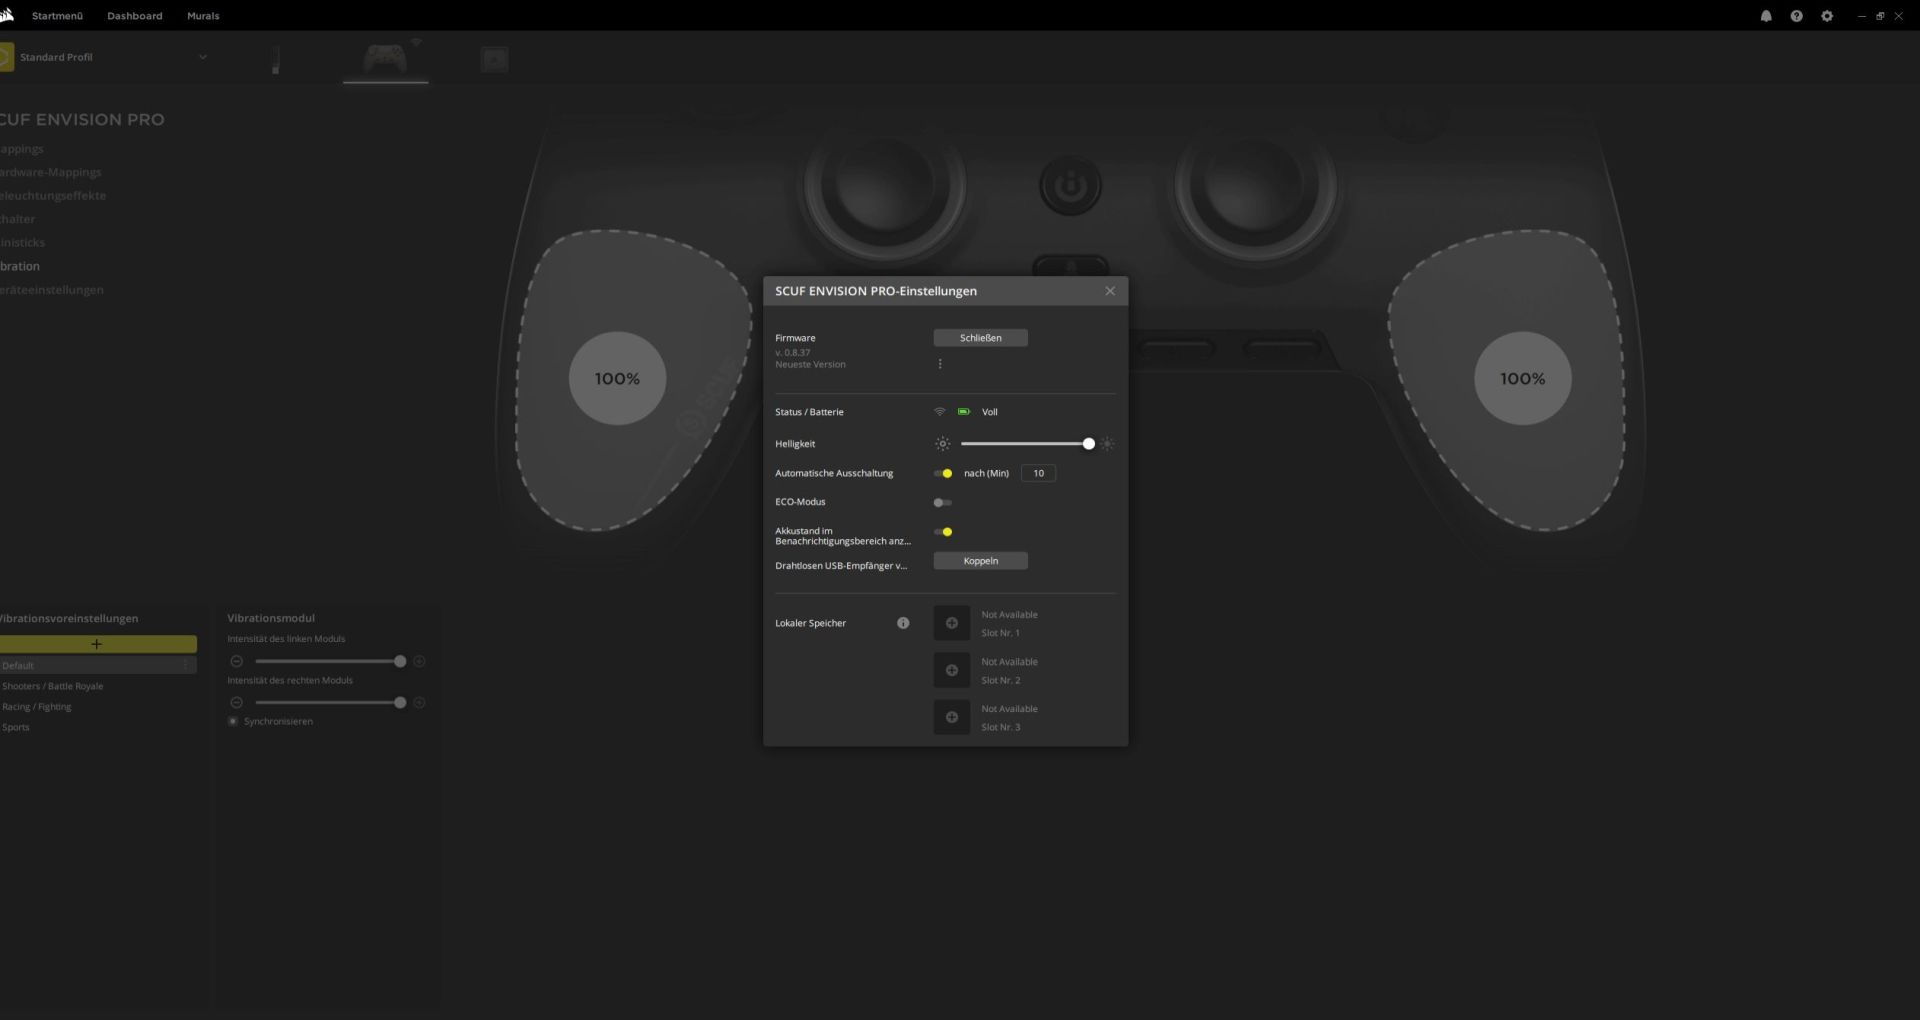
Task: Click the wireless signal status icon
Action: coord(939,412)
